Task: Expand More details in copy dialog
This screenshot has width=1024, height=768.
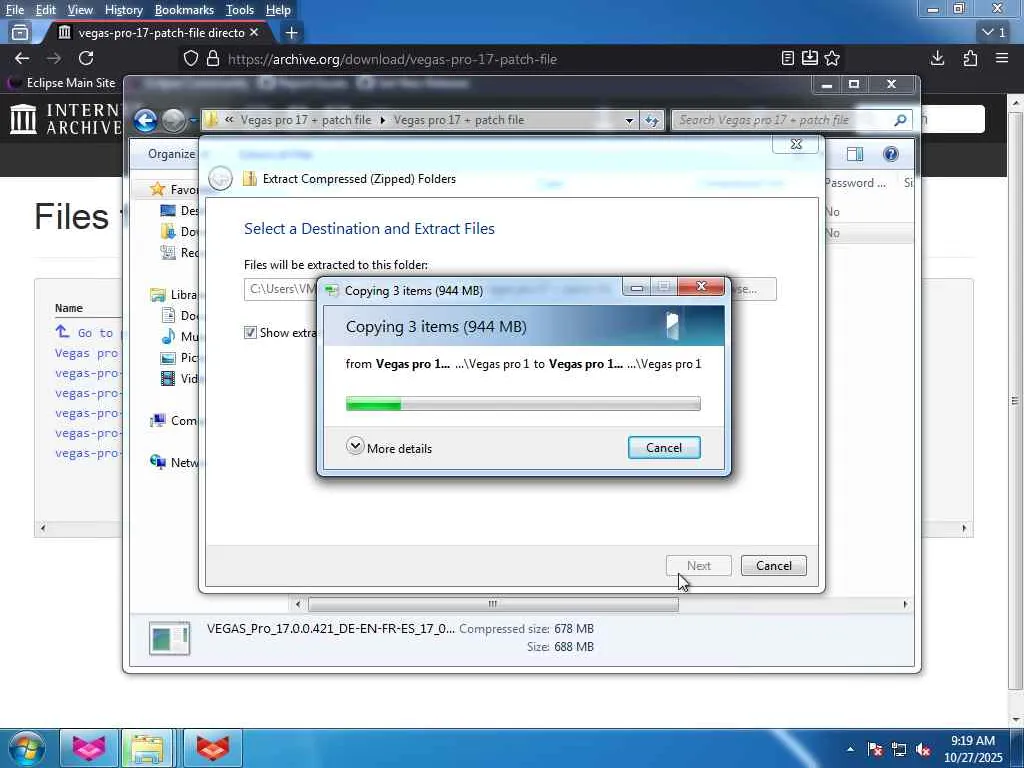Action: [x=389, y=447]
